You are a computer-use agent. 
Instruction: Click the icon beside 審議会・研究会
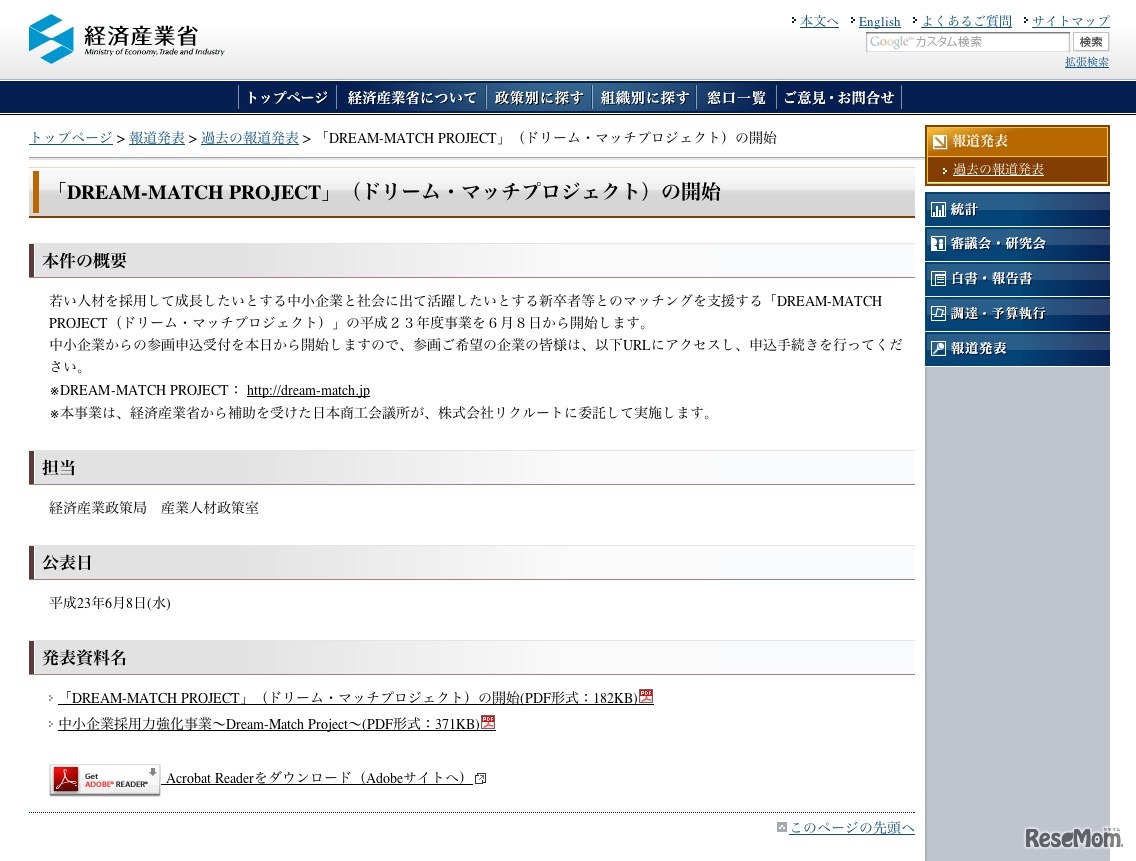pos(938,244)
